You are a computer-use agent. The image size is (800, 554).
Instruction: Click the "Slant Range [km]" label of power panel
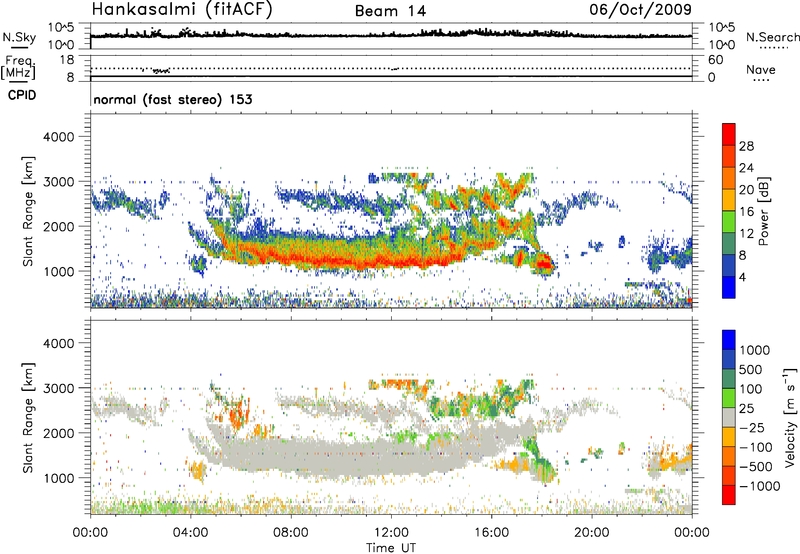point(28,211)
